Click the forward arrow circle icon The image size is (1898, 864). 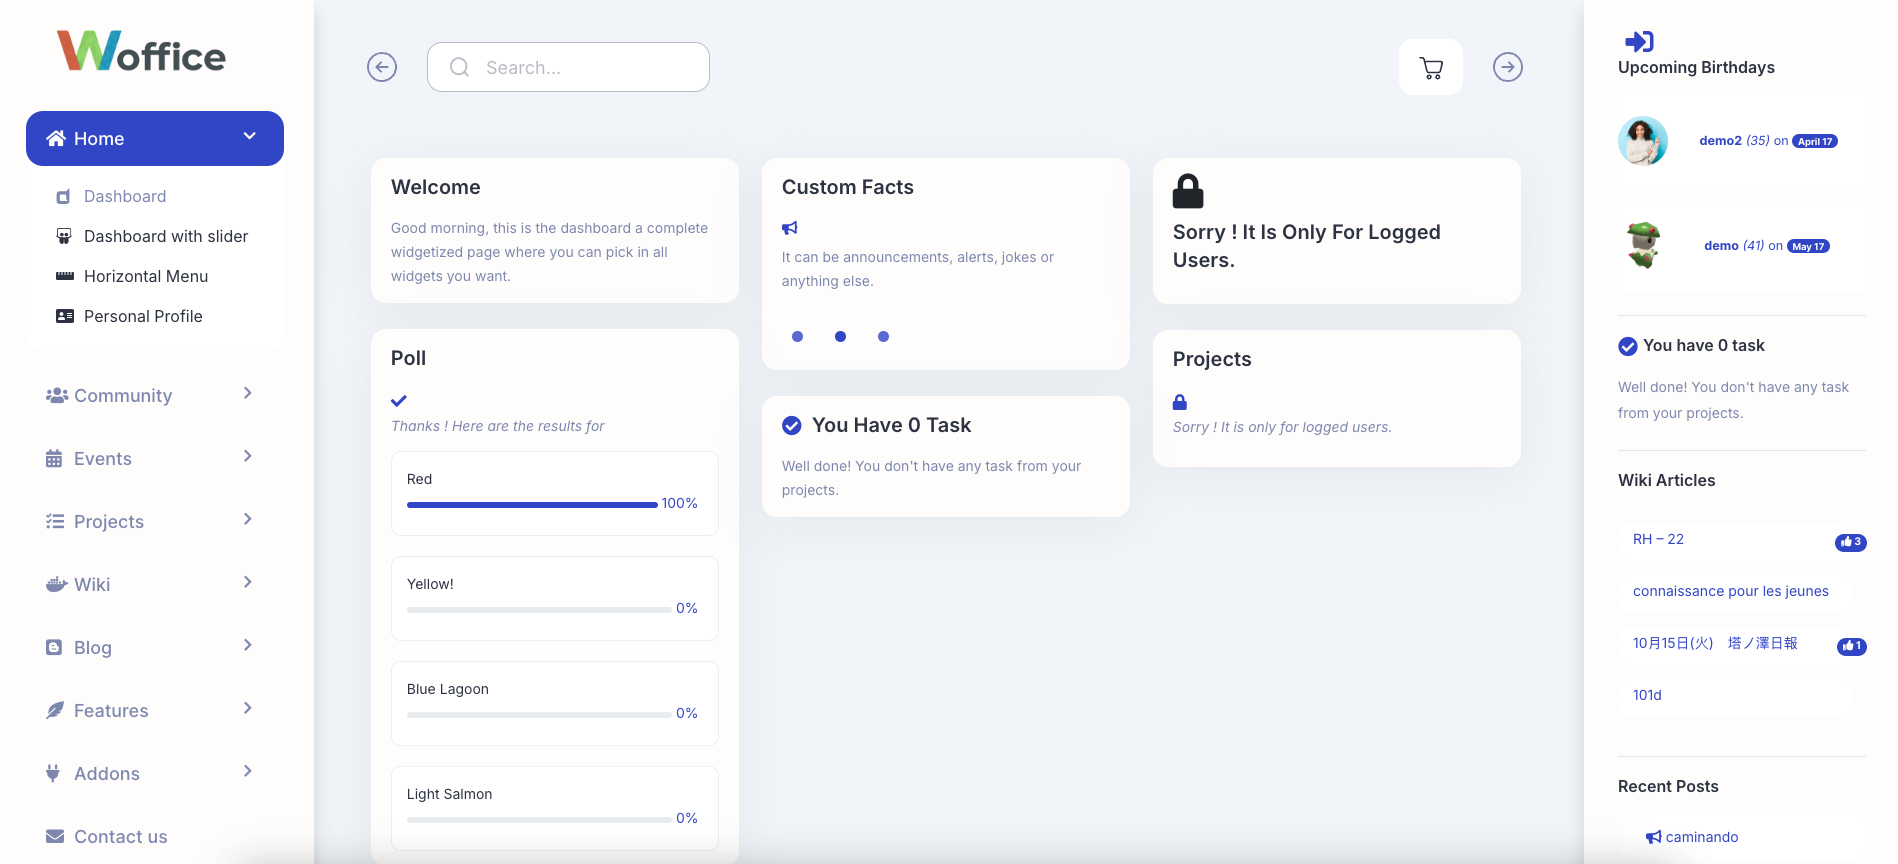1508,67
